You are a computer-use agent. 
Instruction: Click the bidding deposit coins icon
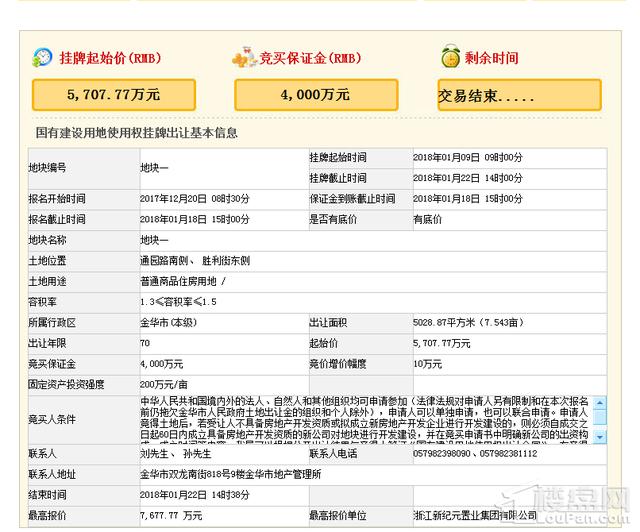(x=242, y=58)
